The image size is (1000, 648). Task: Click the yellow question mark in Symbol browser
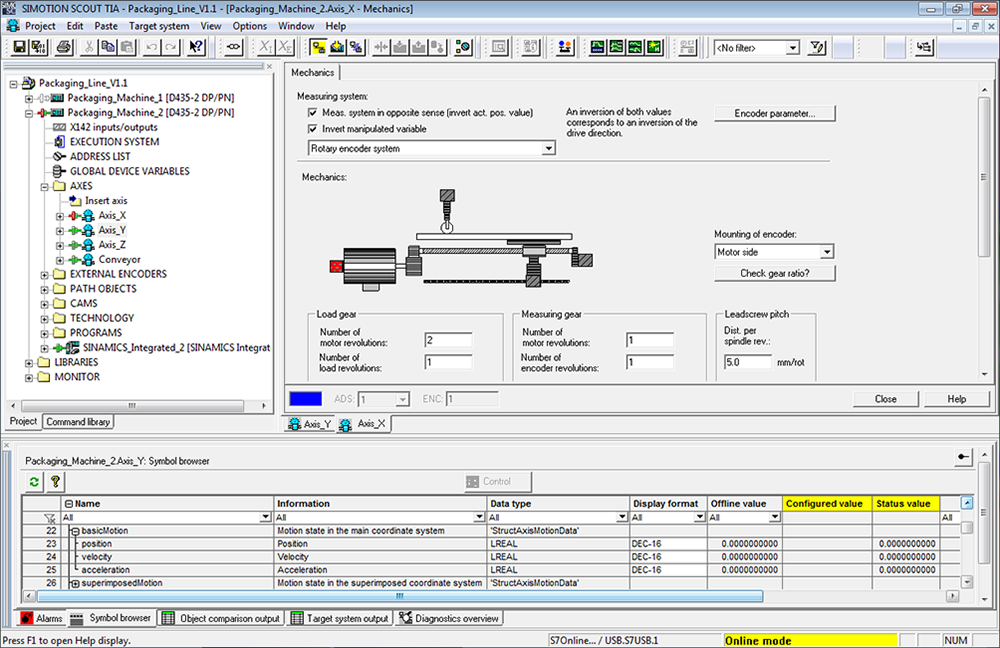pos(55,482)
